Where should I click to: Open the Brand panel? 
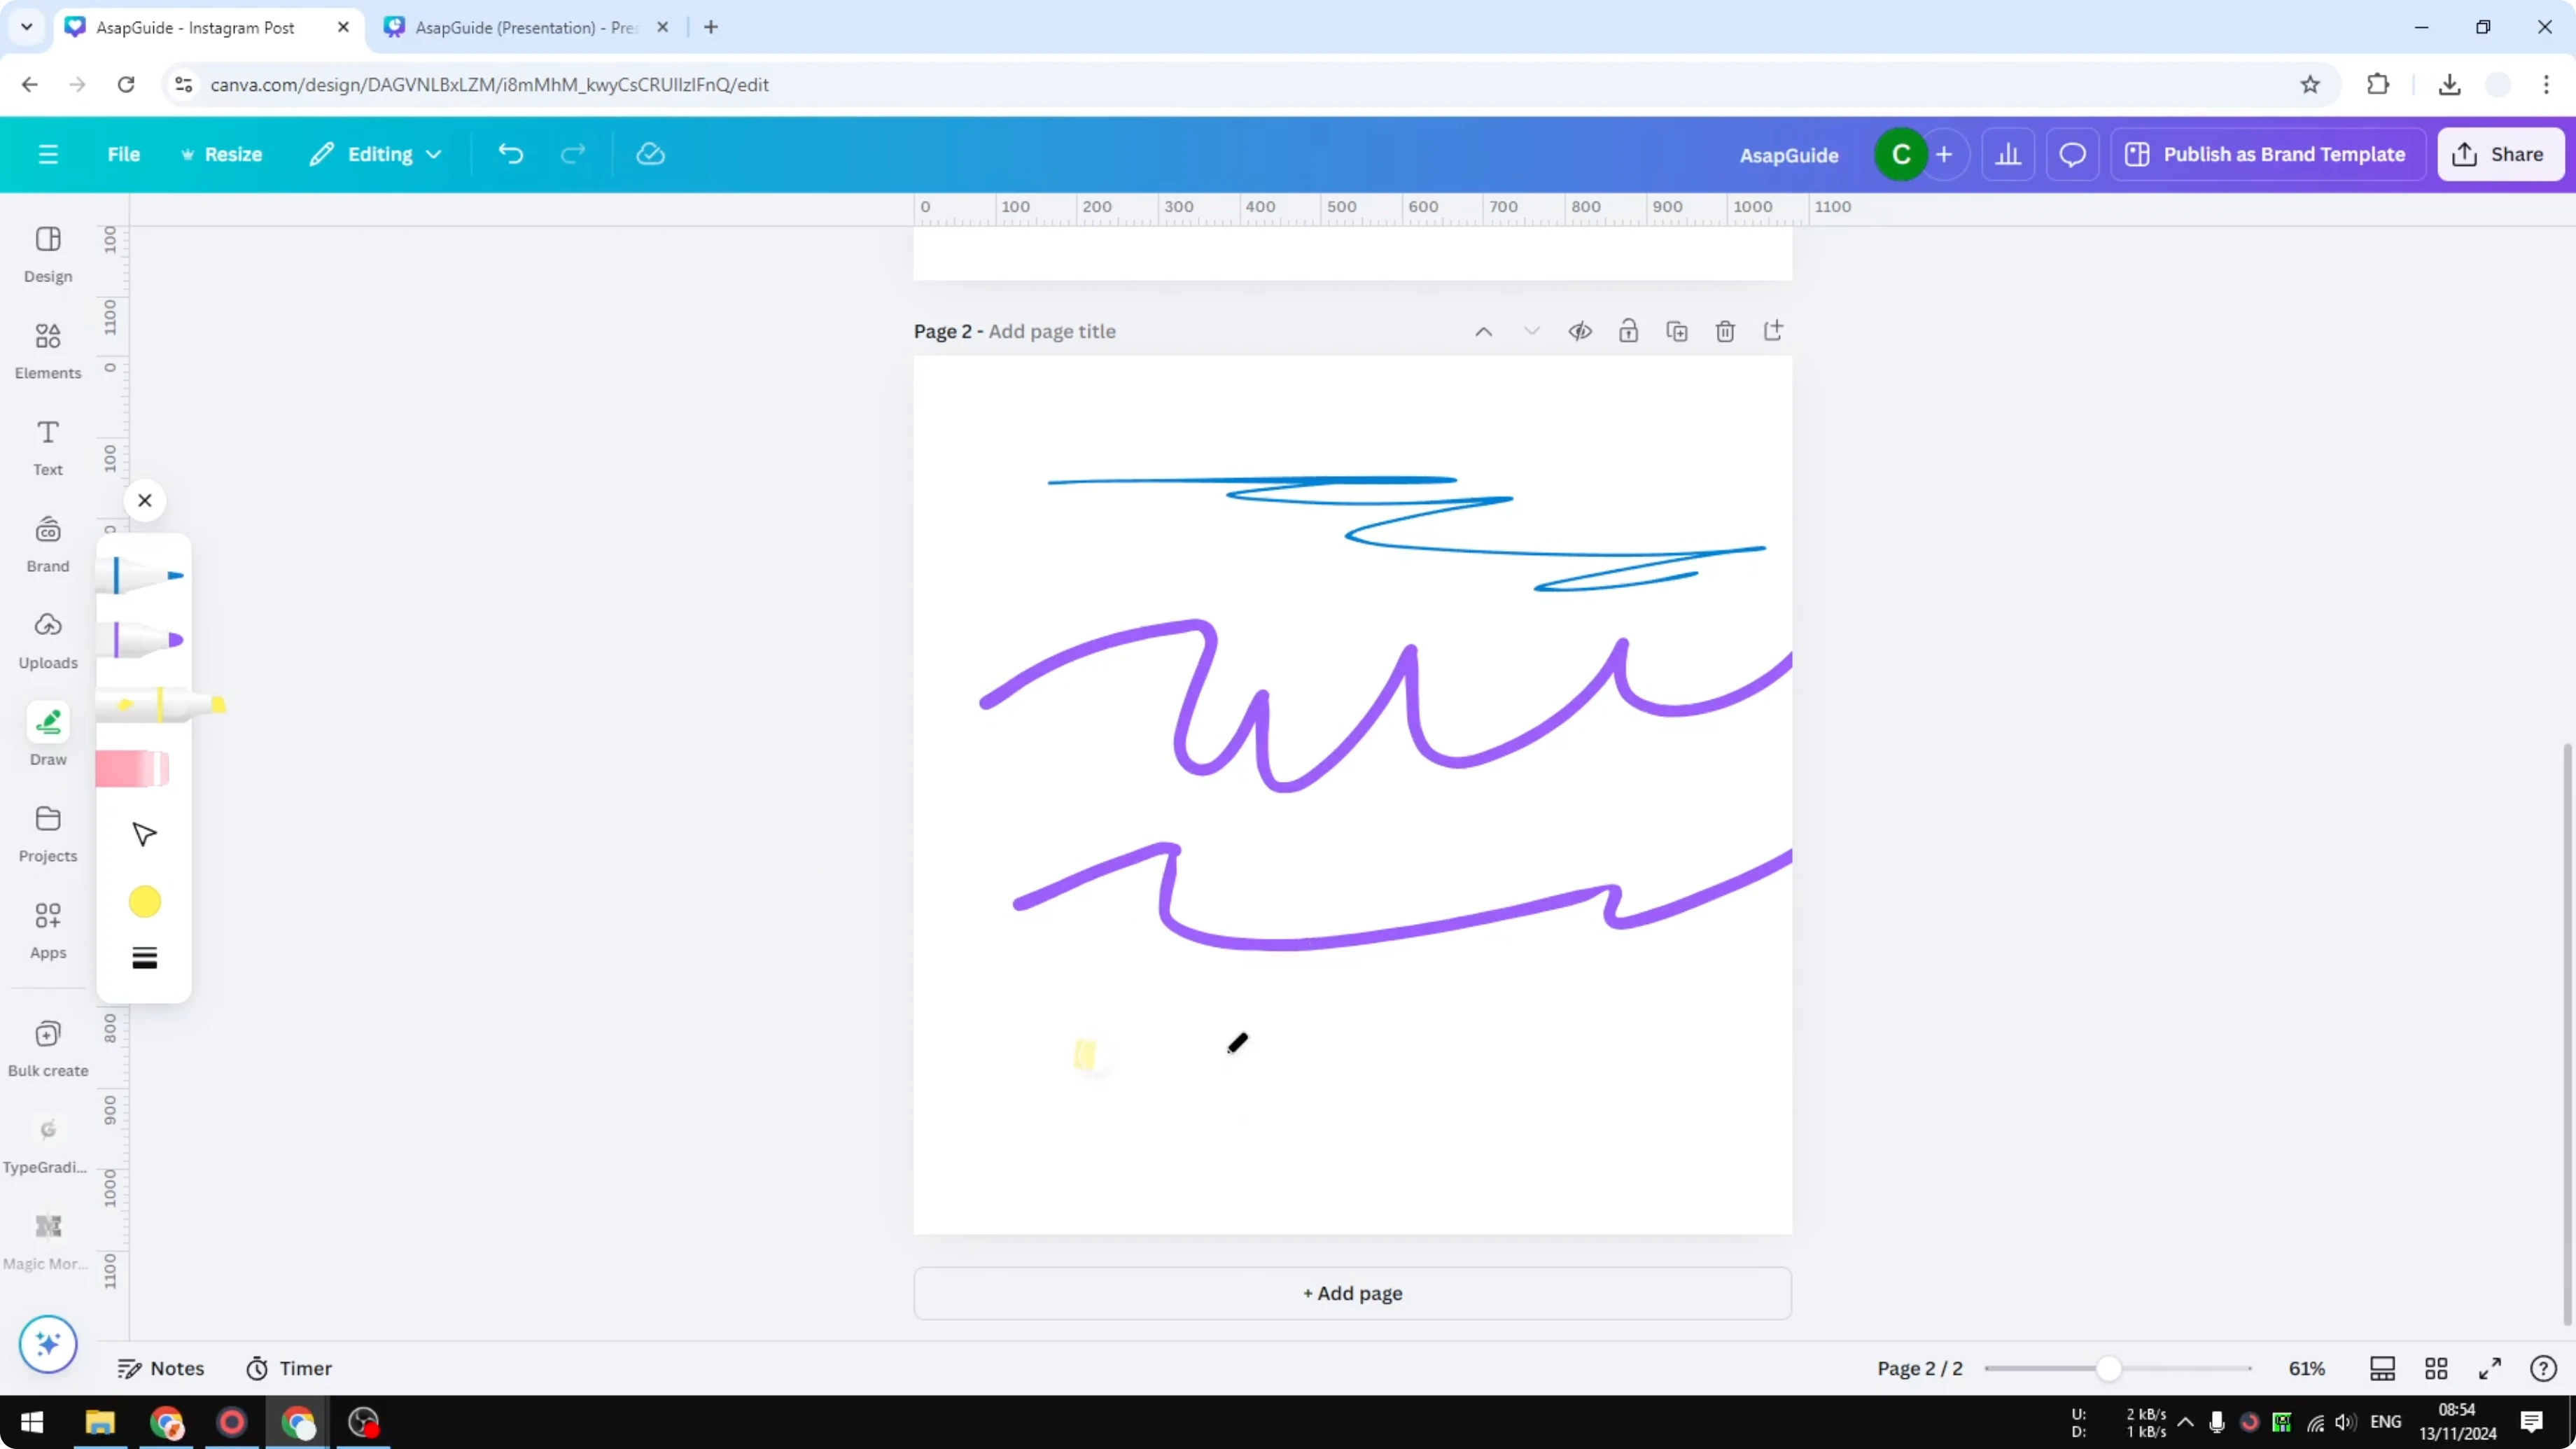click(x=47, y=543)
